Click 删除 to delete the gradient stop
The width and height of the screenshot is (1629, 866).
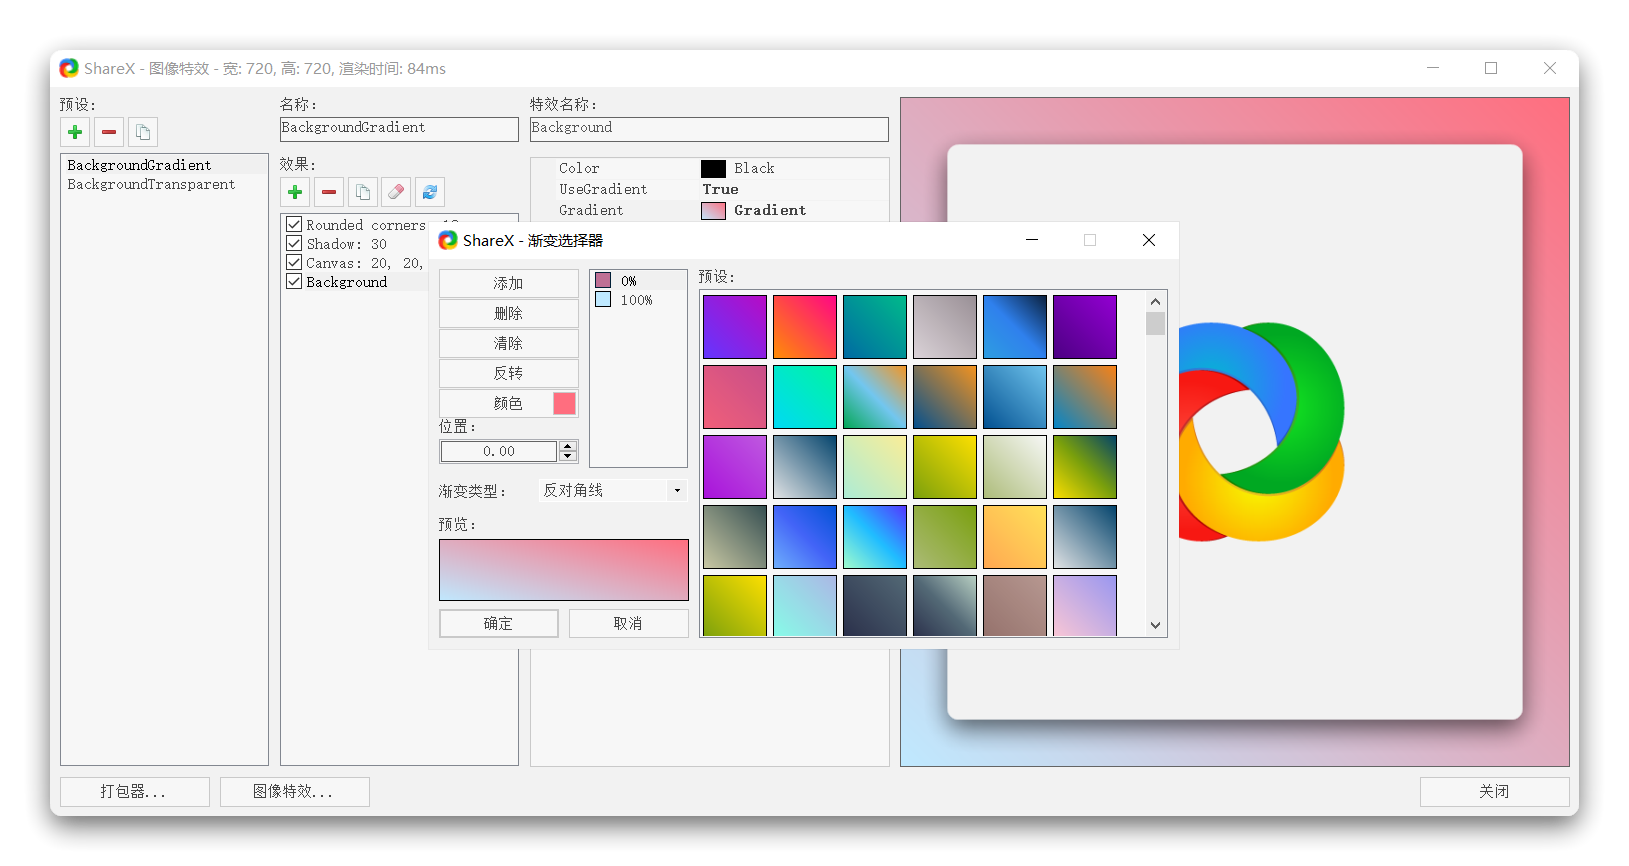point(509,313)
